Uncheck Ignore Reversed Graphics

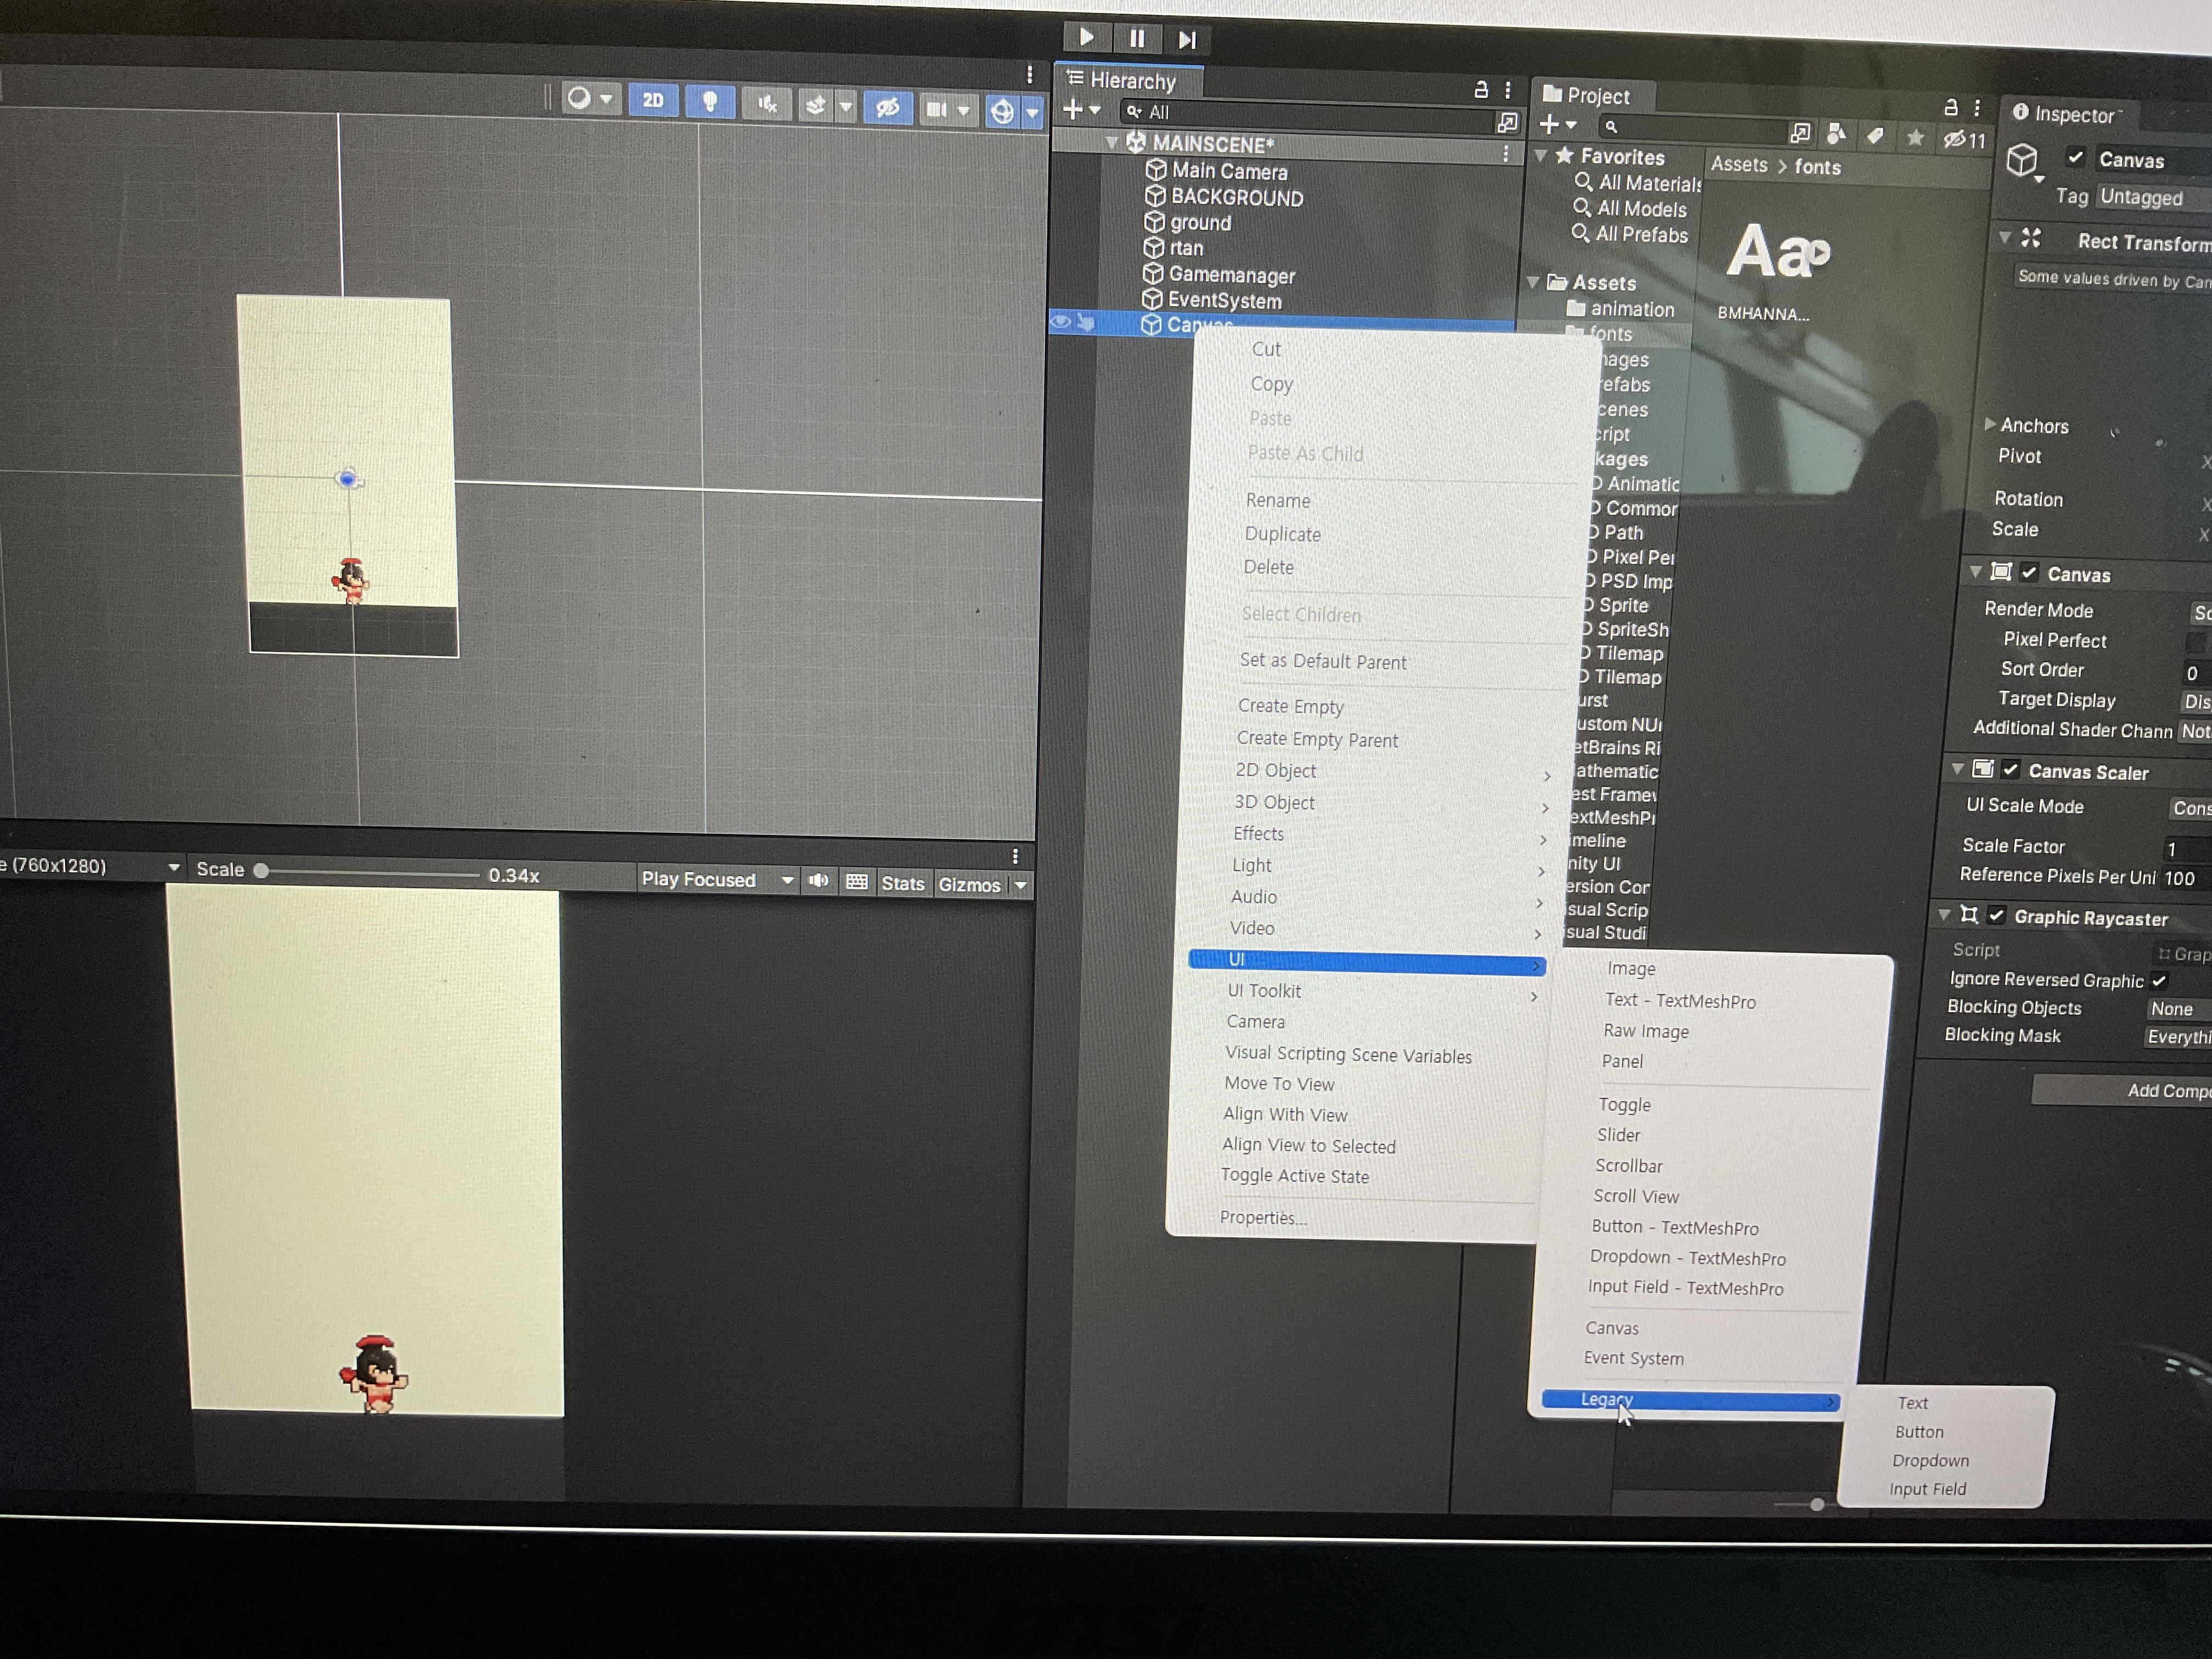[2159, 981]
